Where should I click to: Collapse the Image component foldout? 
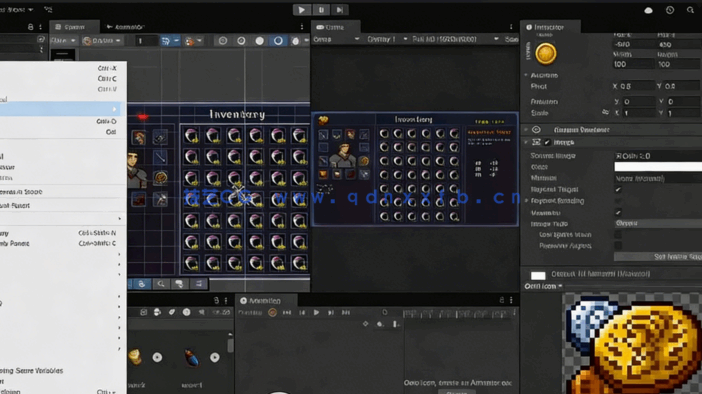[x=526, y=142]
